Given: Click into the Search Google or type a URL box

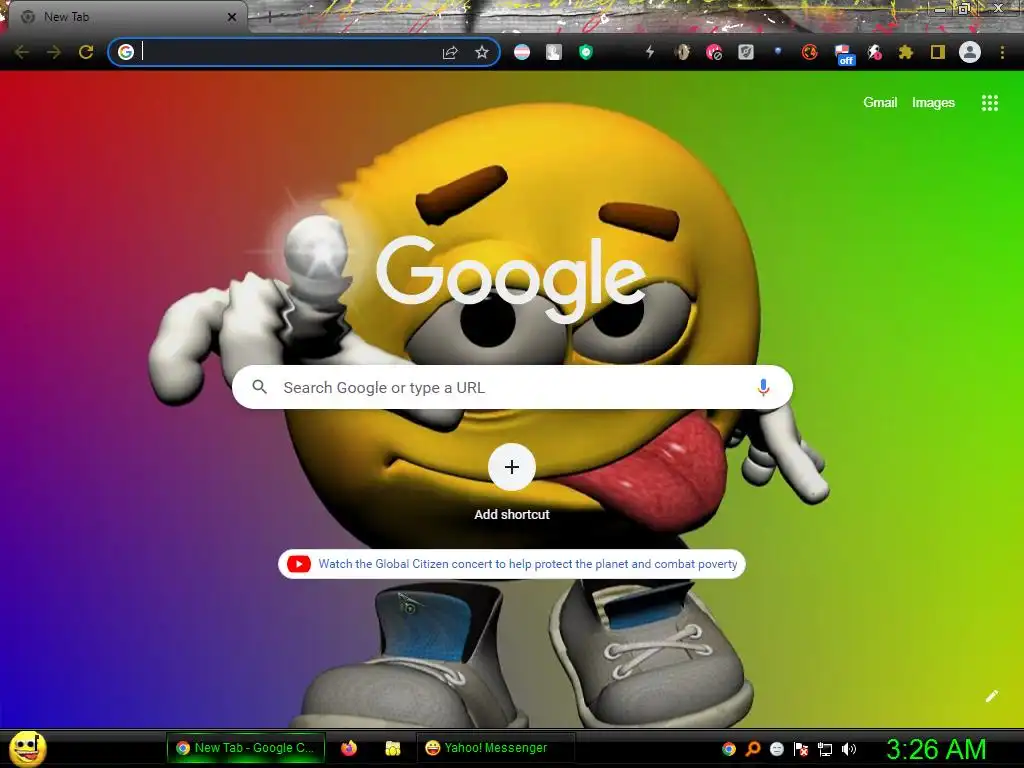Looking at the screenshot, I should [x=513, y=387].
